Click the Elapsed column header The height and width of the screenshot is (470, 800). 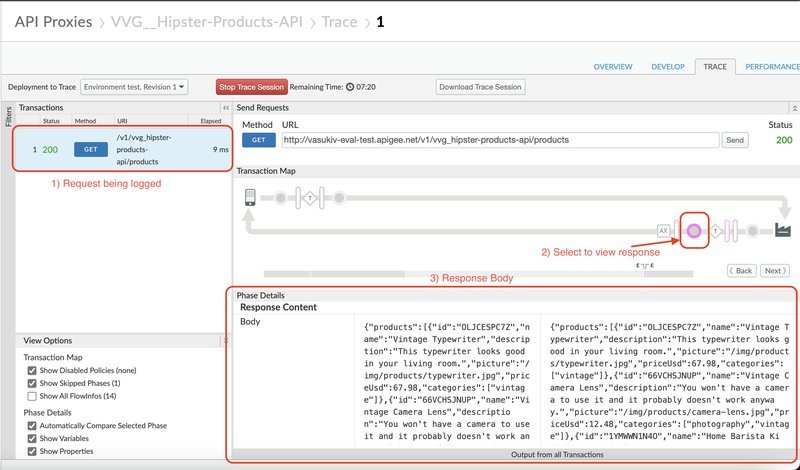coord(211,121)
